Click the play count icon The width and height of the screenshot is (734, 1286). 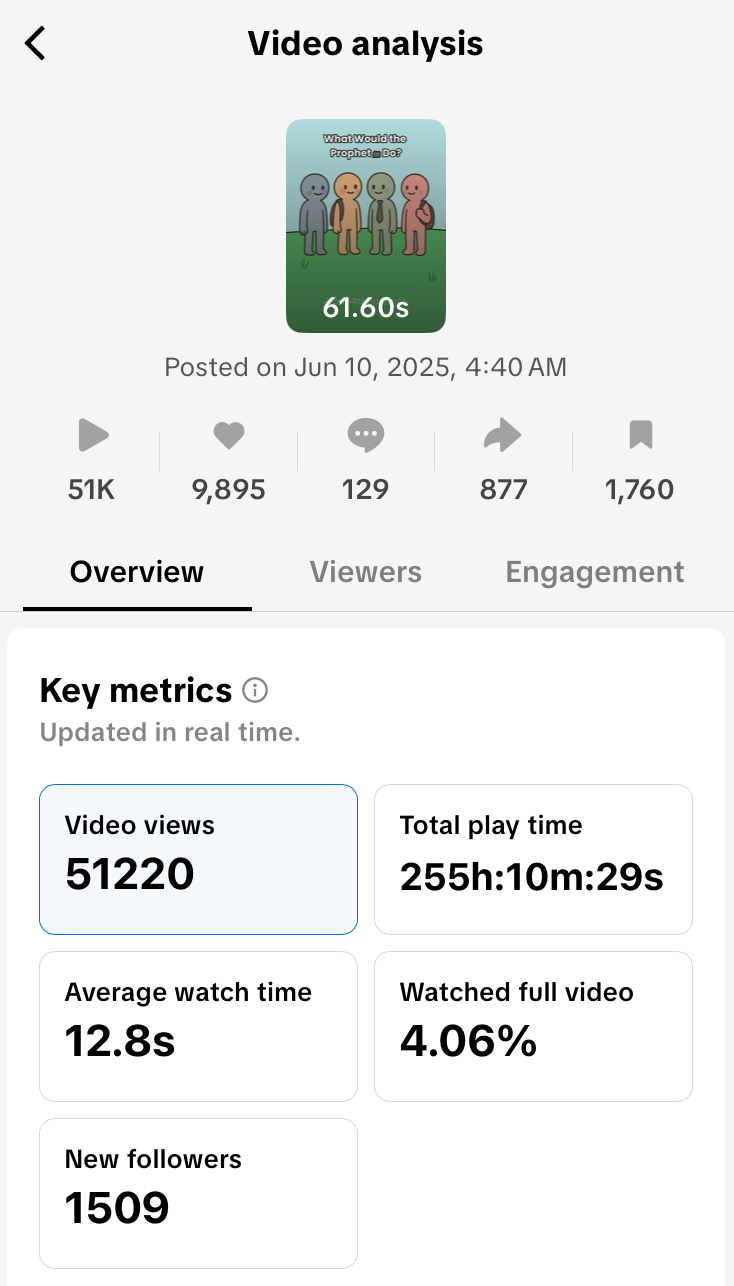click(x=93, y=435)
